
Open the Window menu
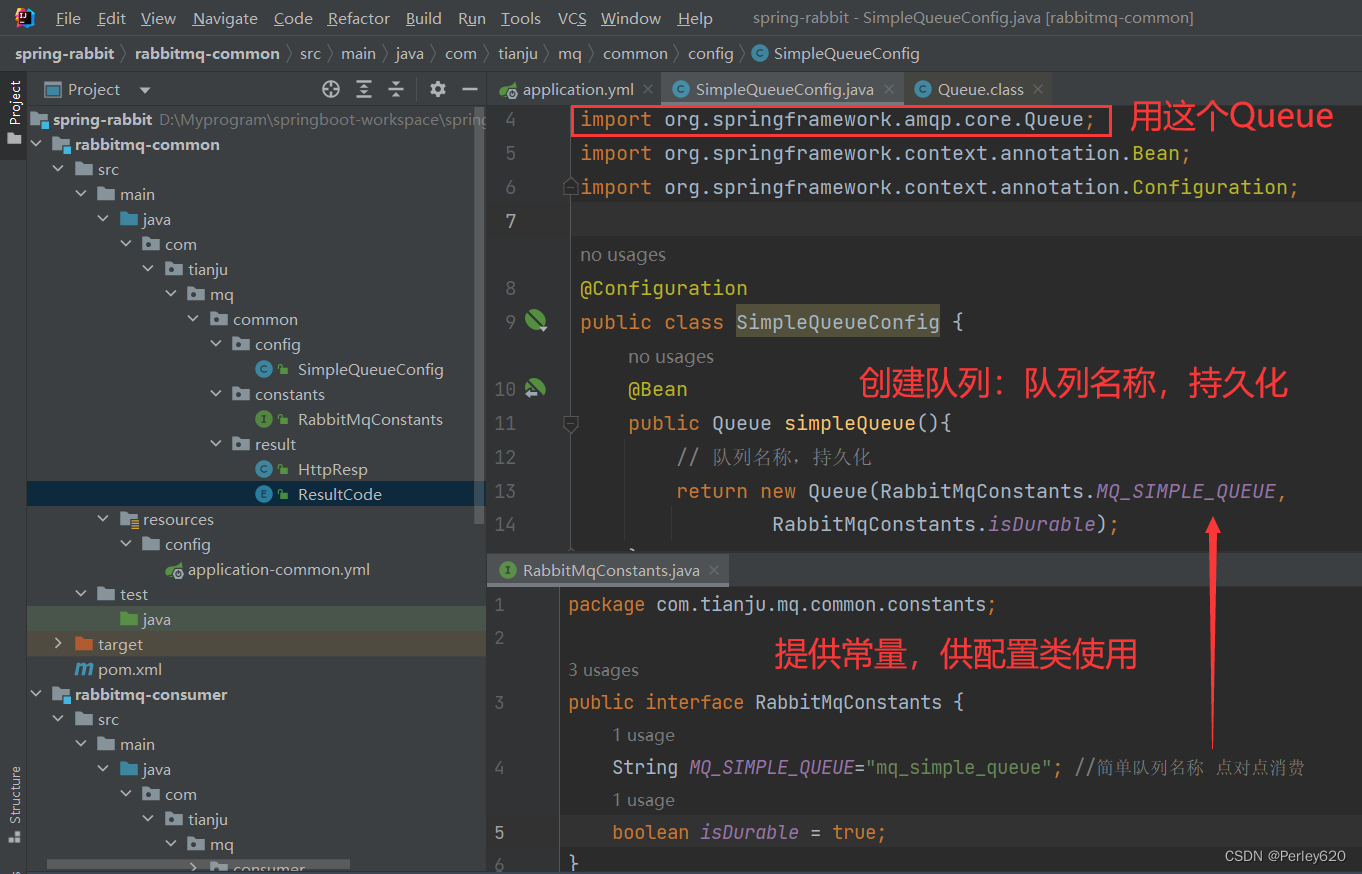[630, 18]
